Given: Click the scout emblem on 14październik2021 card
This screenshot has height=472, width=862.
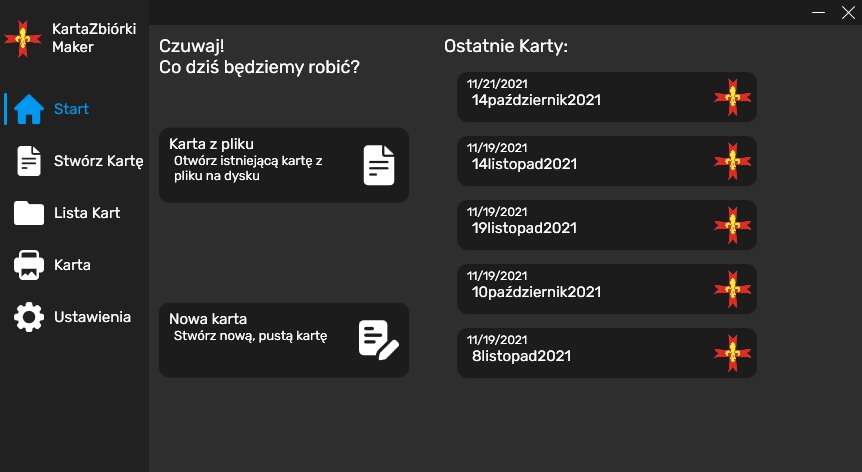Looking at the screenshot, I should [732, 97].
